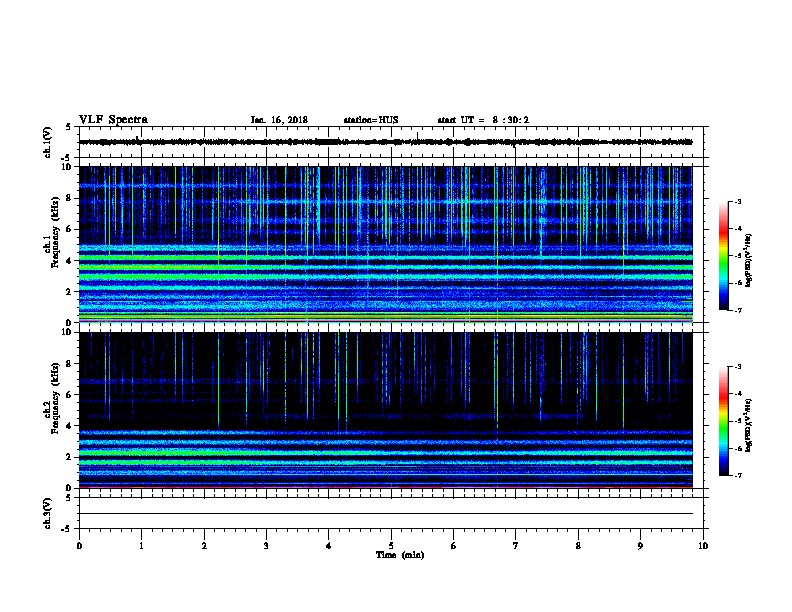This screenshot has width=792, height=612.
Task: Click time axis tick label "3"
Action: (x=266, y=546)
